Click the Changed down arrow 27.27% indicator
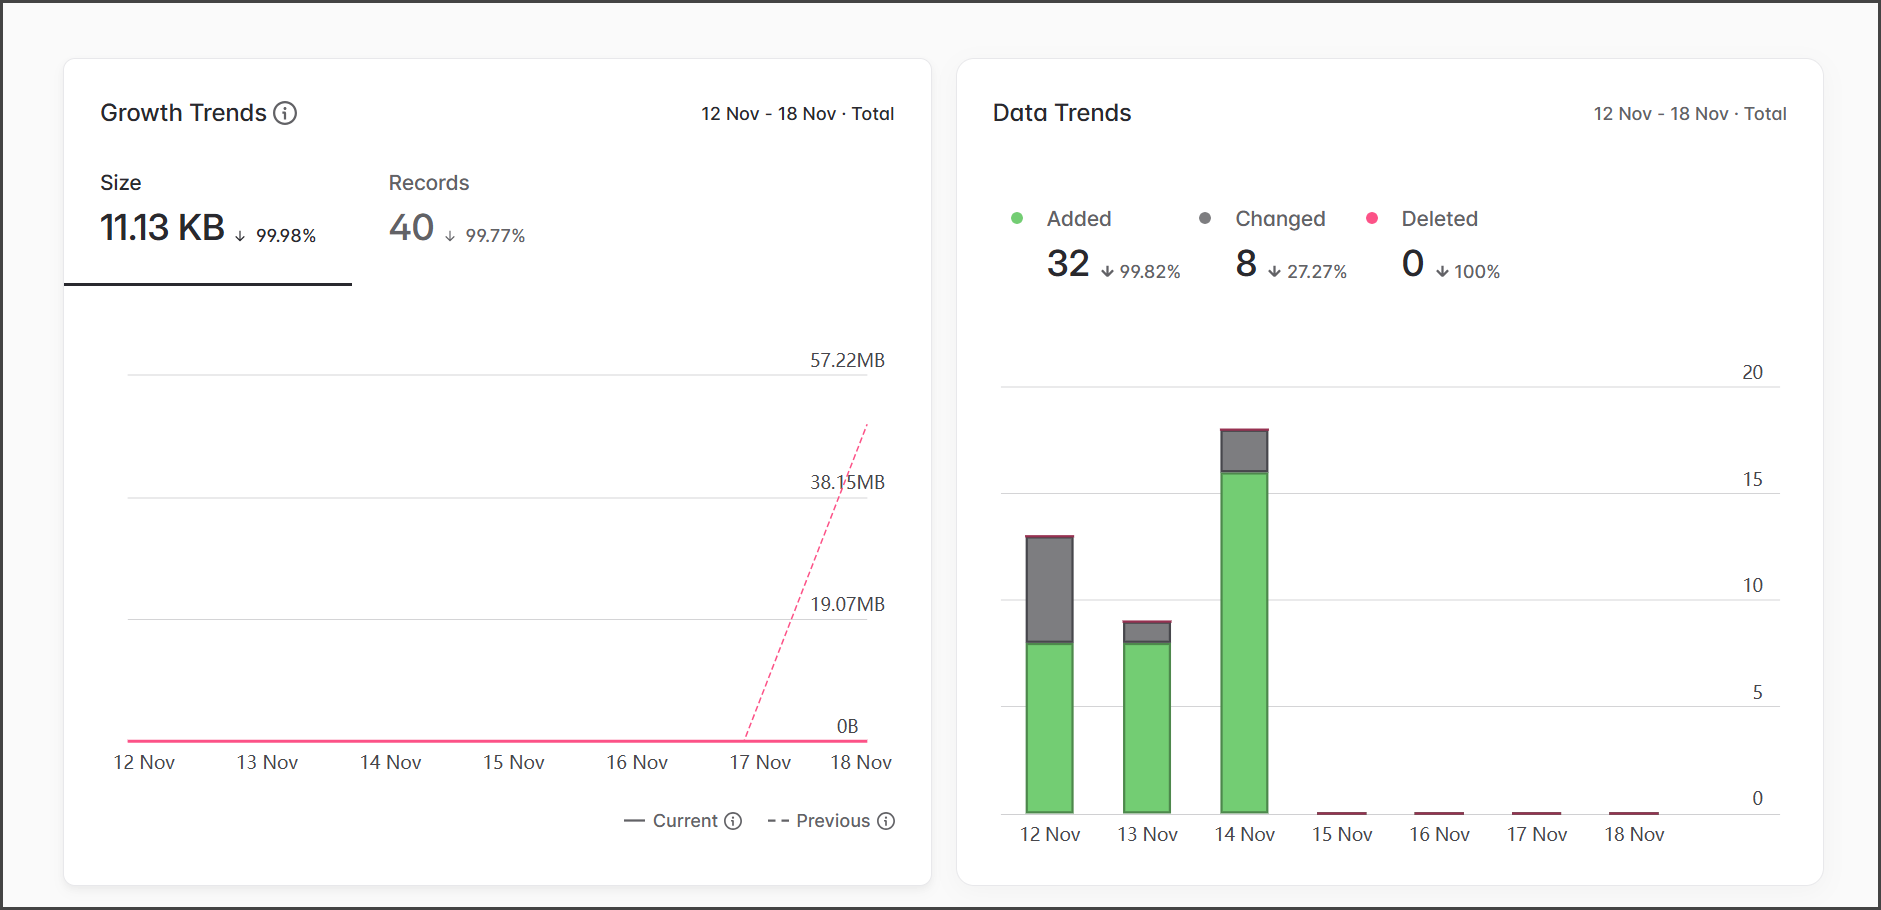Image resolution: width=1881 pixels, height=910 pixels. 1308,272
